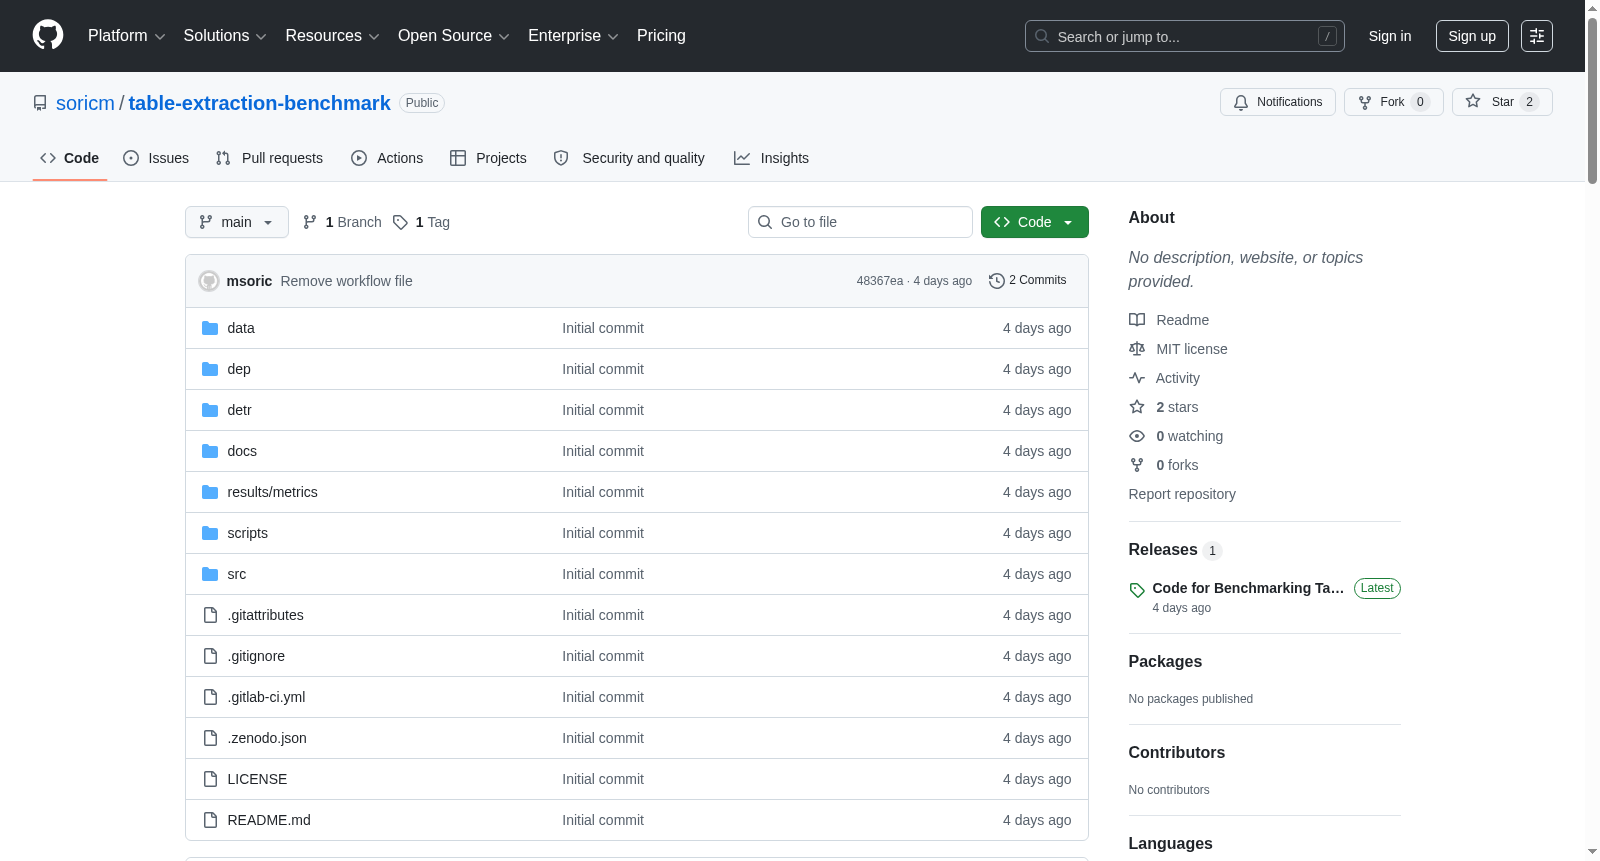
Task: Click the docs folder icon
Action: [210, 451]
